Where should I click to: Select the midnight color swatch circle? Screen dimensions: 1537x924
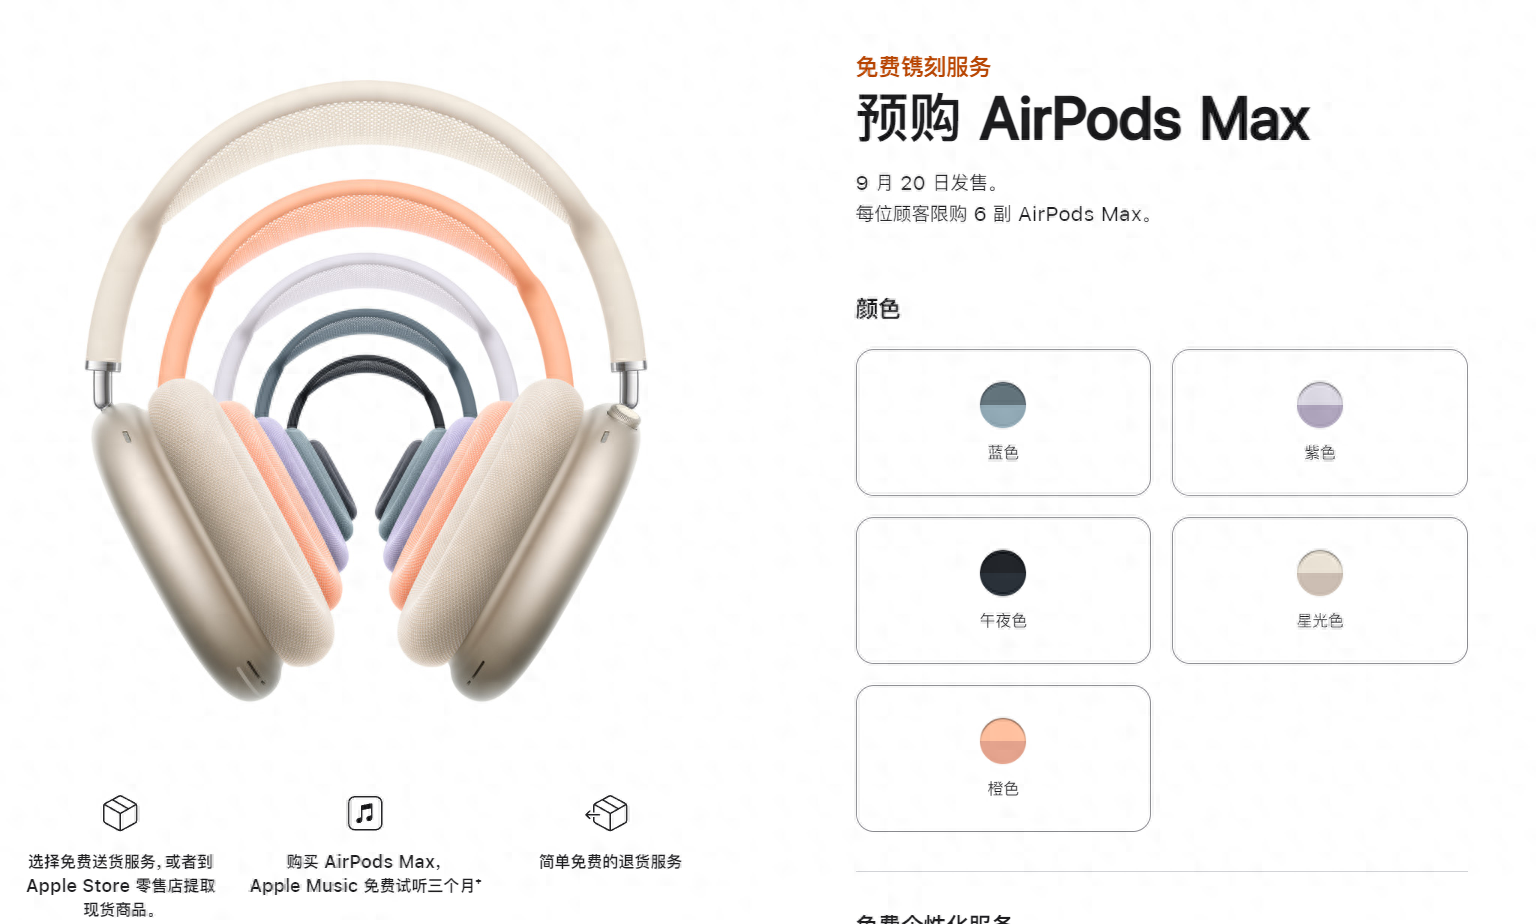click(x=1003, y=573)
